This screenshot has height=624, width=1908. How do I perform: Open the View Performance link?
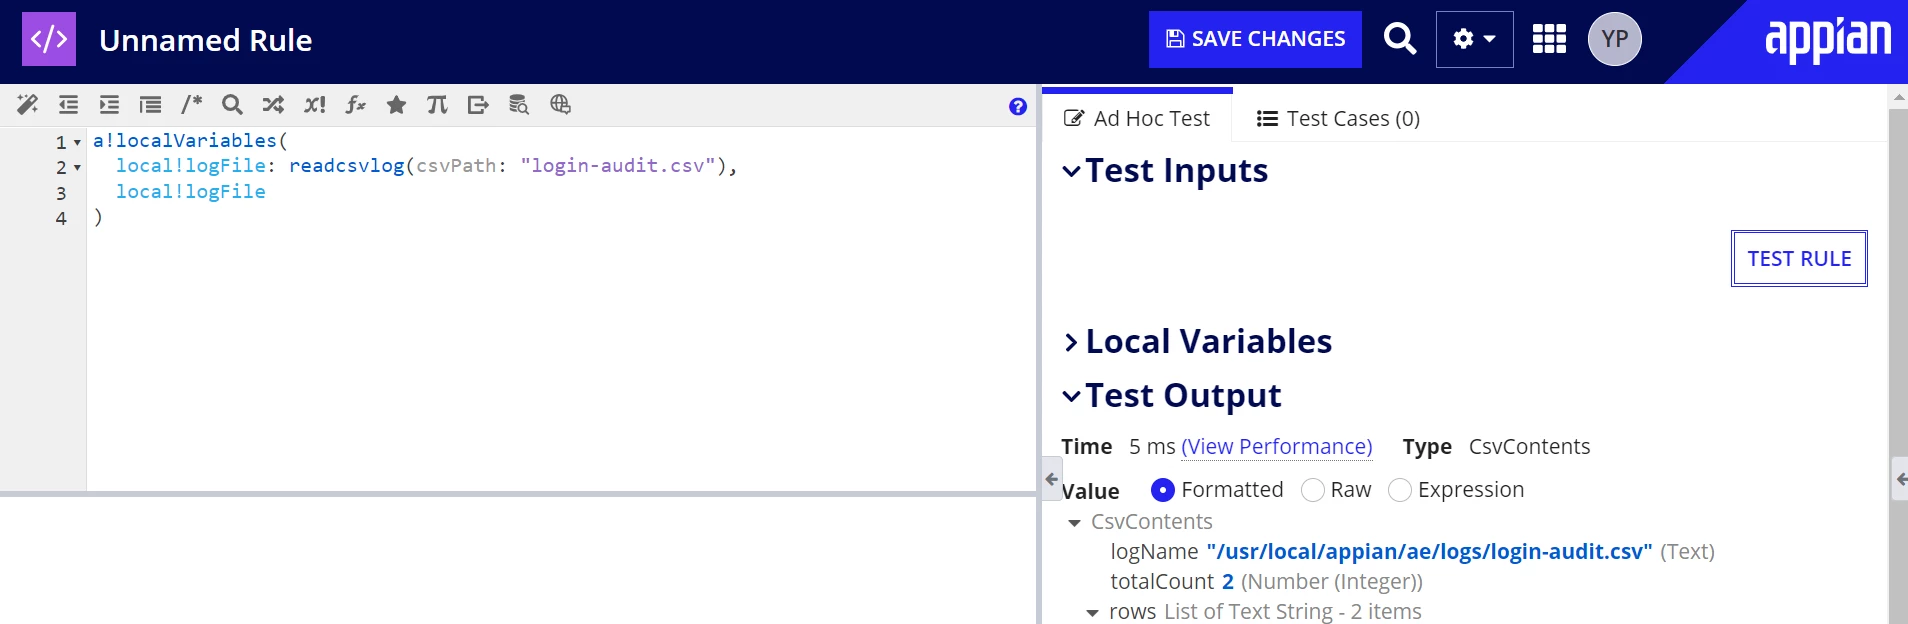[x=1277, y=447]
